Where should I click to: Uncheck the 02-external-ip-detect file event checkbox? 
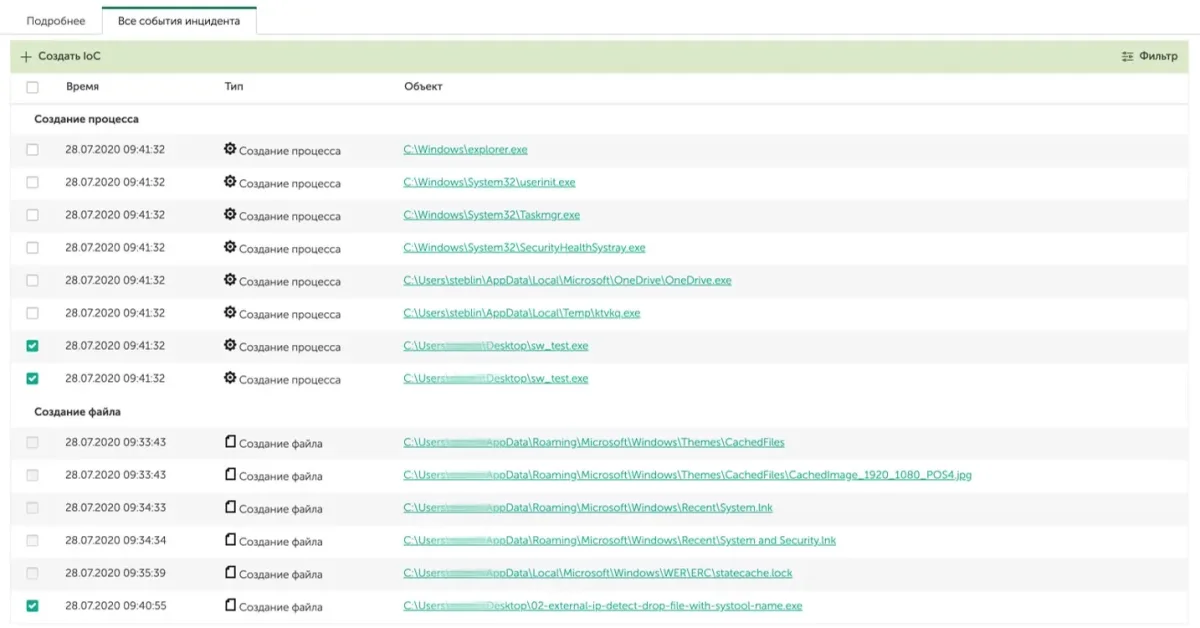pyautogui.click(x=32, y=606)
